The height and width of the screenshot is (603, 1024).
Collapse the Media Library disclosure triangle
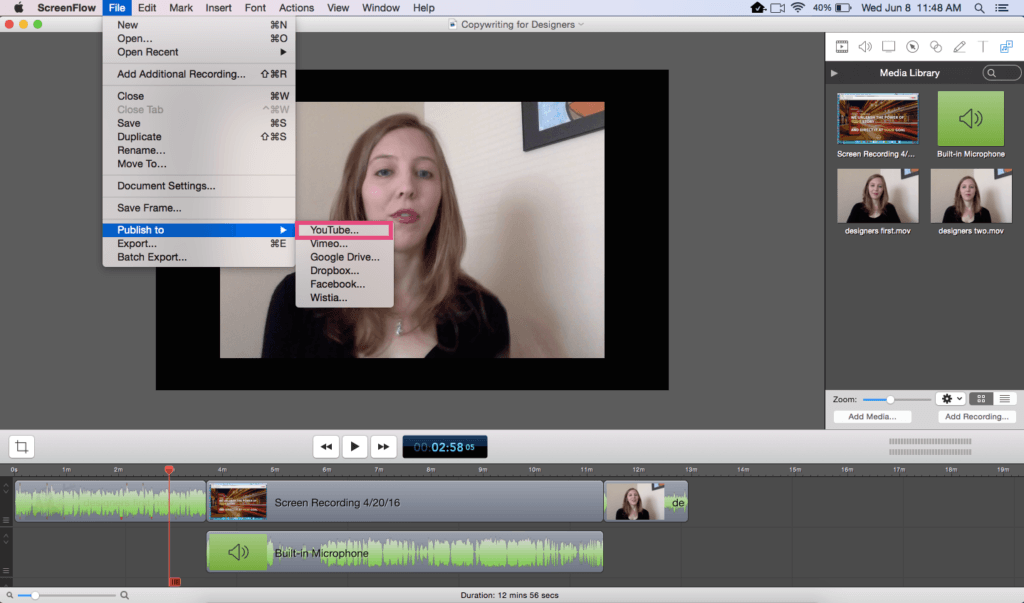pos(834,73)
